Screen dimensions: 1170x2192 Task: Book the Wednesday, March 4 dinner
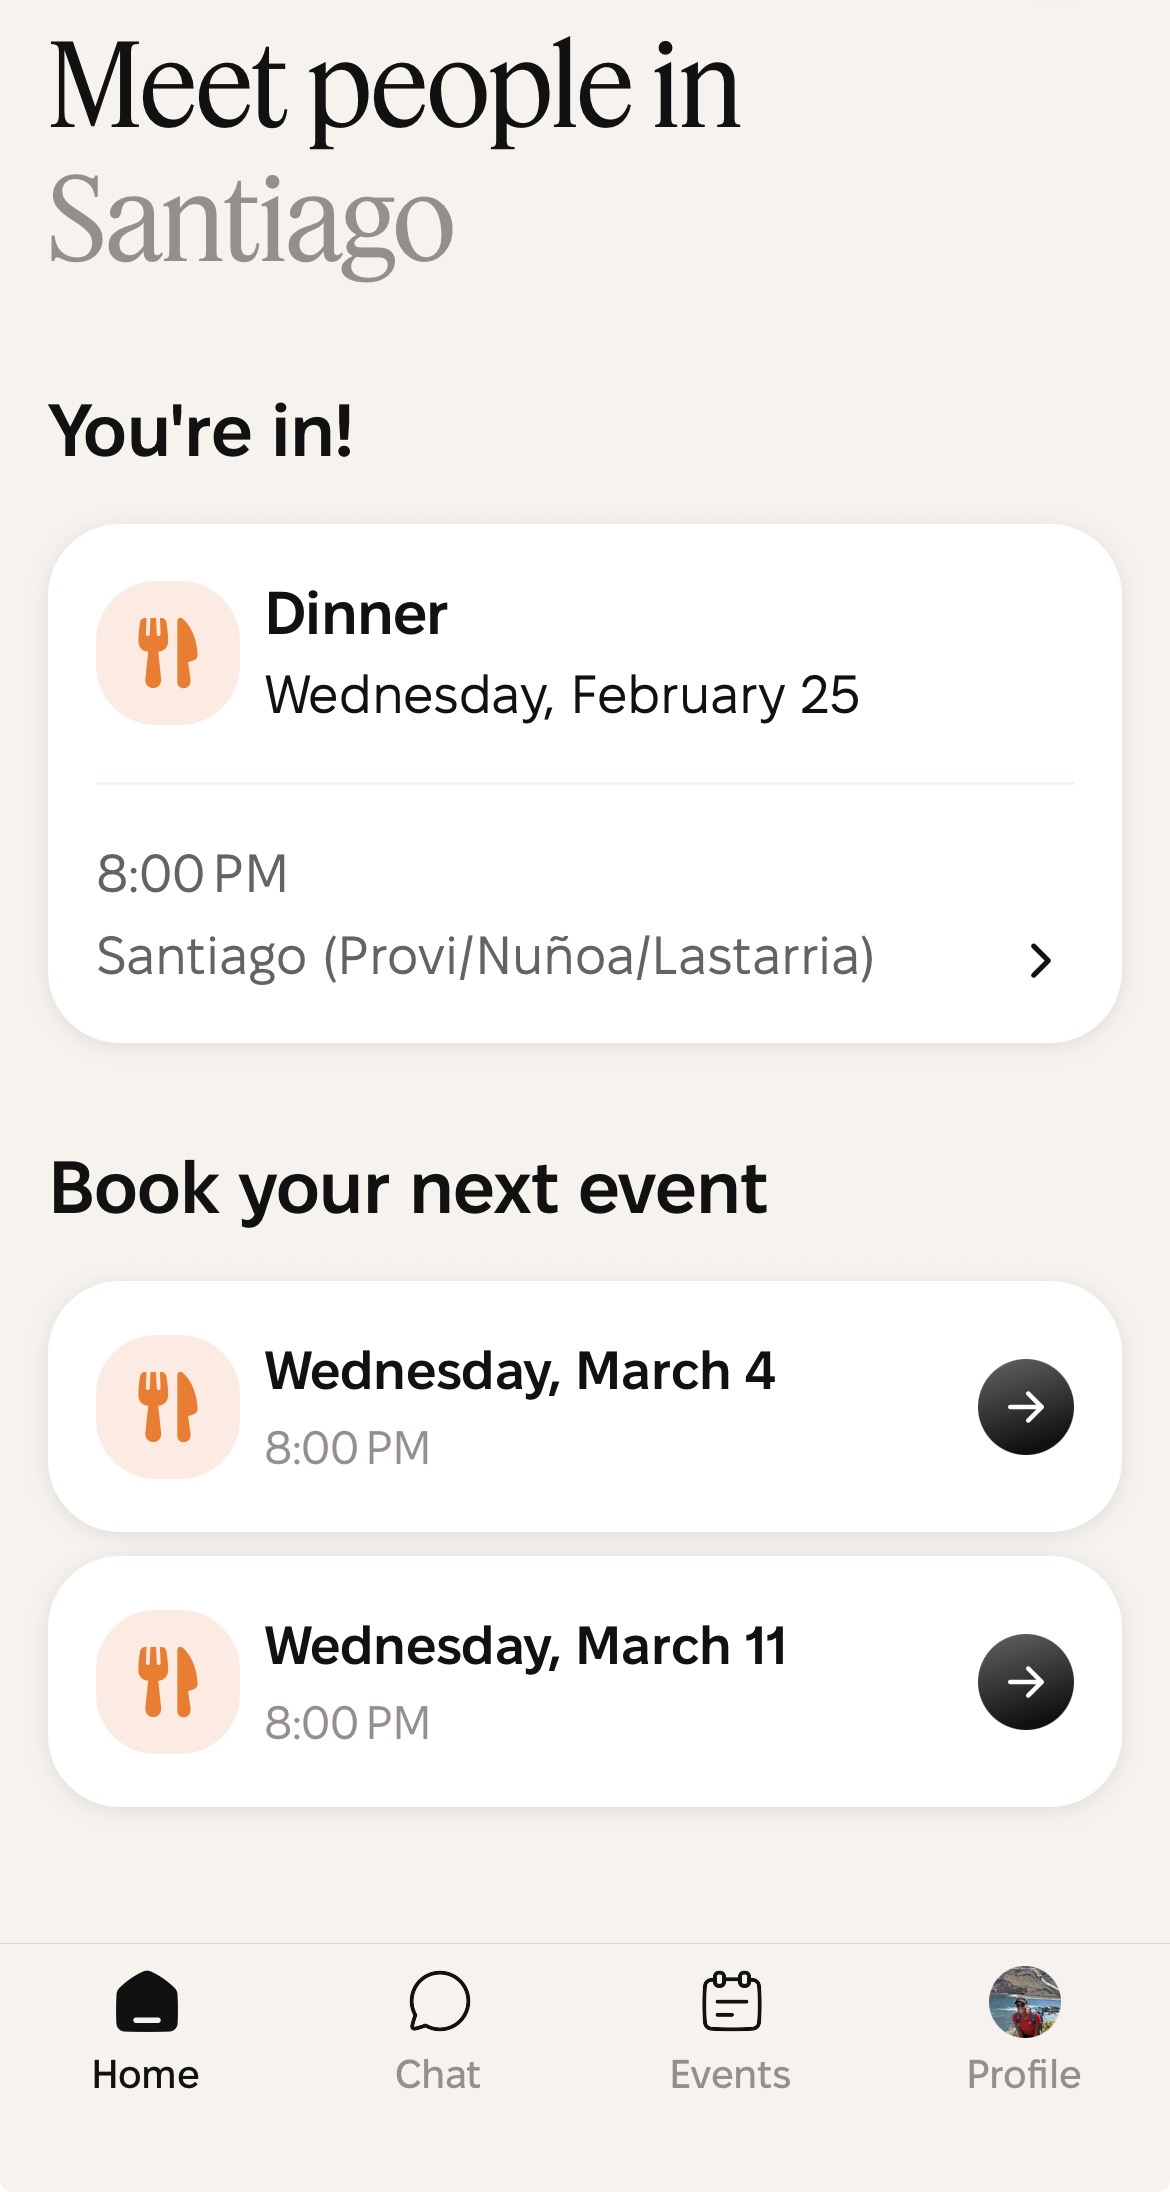pyautogui.click(x=1025, y=1407)
